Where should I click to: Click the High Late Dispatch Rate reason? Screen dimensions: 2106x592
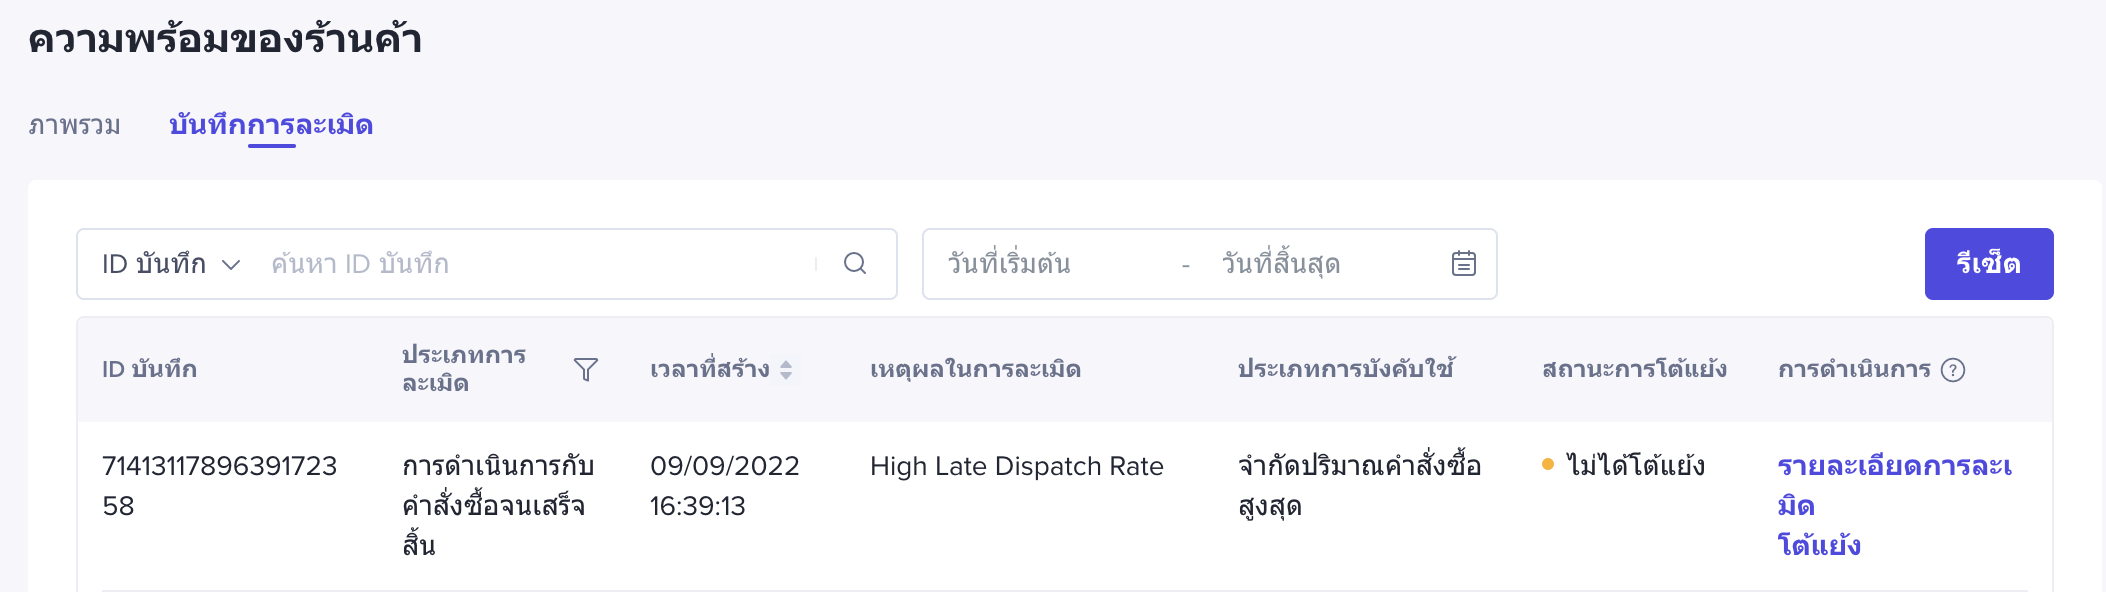coord(1016,466)
